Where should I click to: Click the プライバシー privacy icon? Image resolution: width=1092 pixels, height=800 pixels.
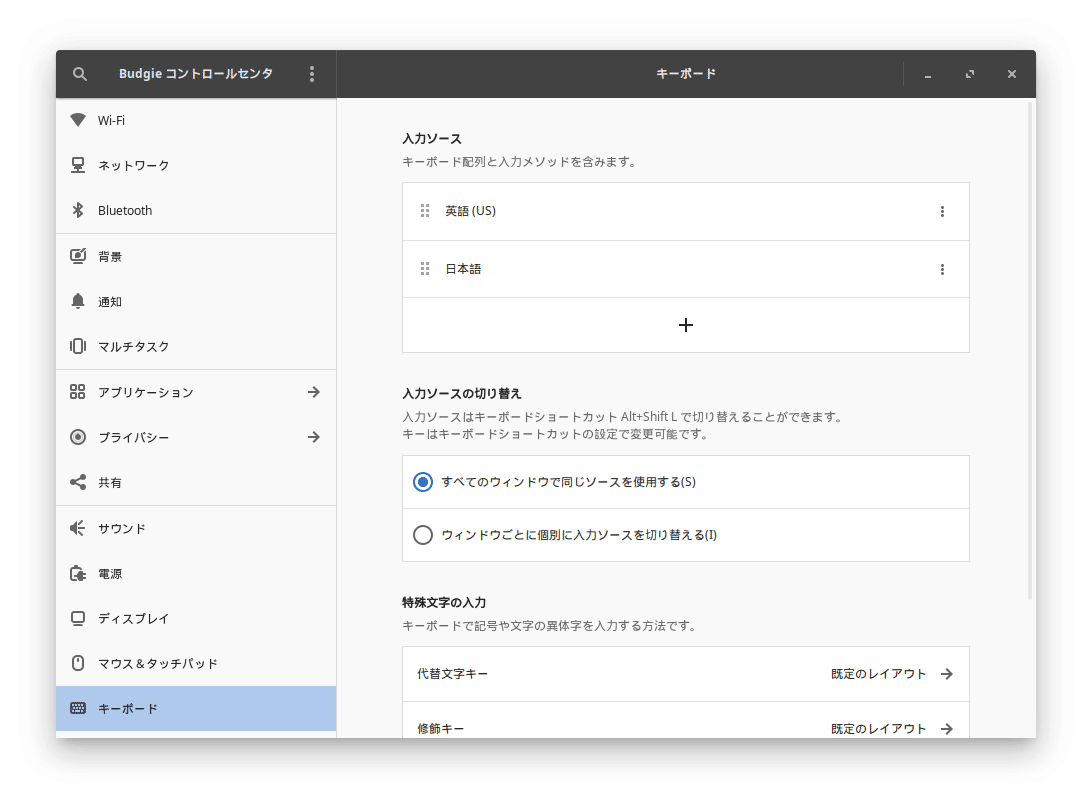click(x=78, y=437)
